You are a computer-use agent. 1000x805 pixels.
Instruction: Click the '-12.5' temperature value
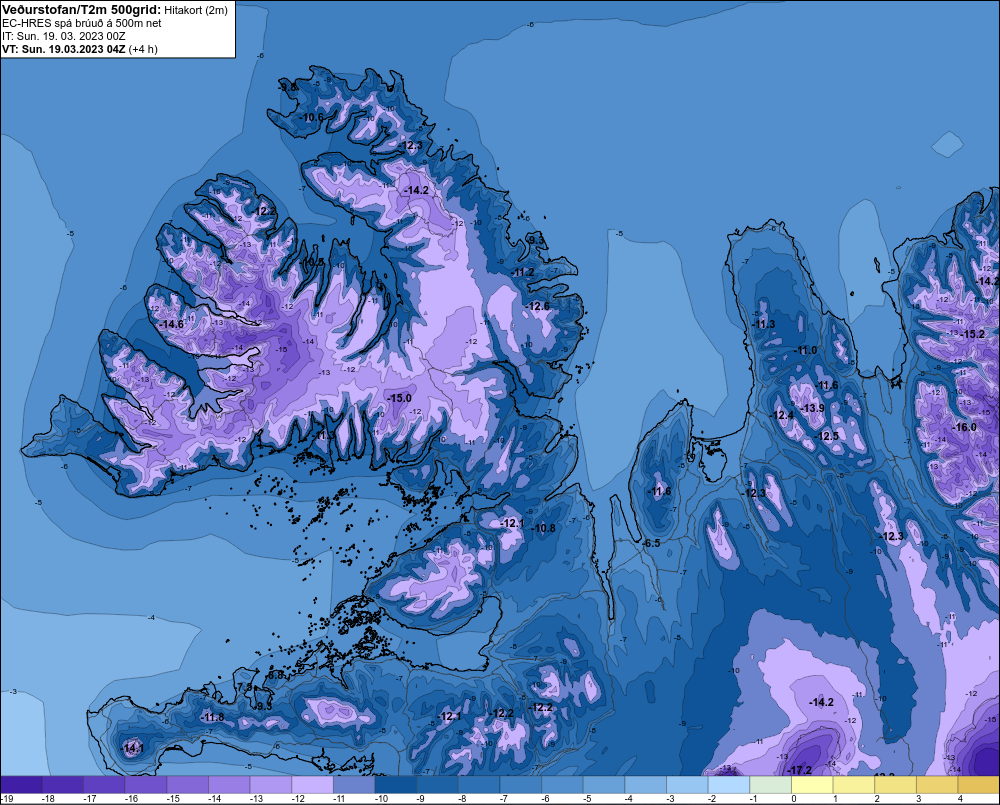coord(827,436)
